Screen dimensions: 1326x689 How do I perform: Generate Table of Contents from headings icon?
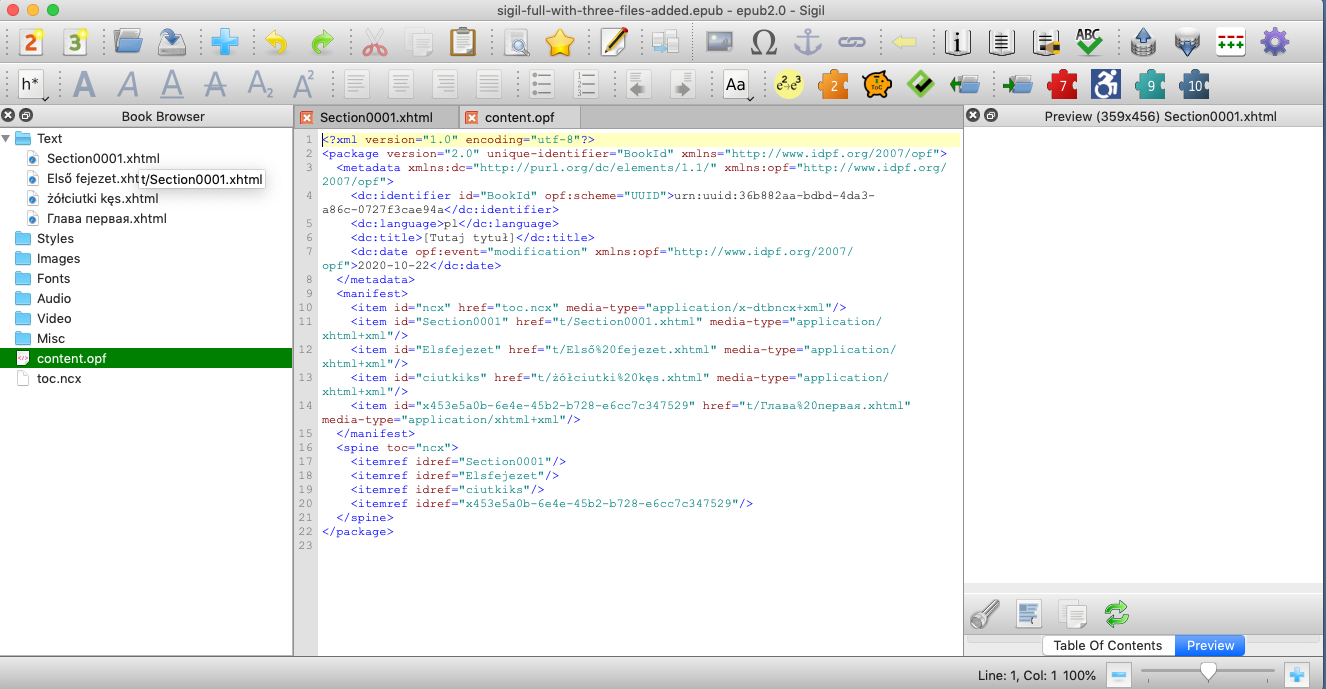(x=1045, y=43)
